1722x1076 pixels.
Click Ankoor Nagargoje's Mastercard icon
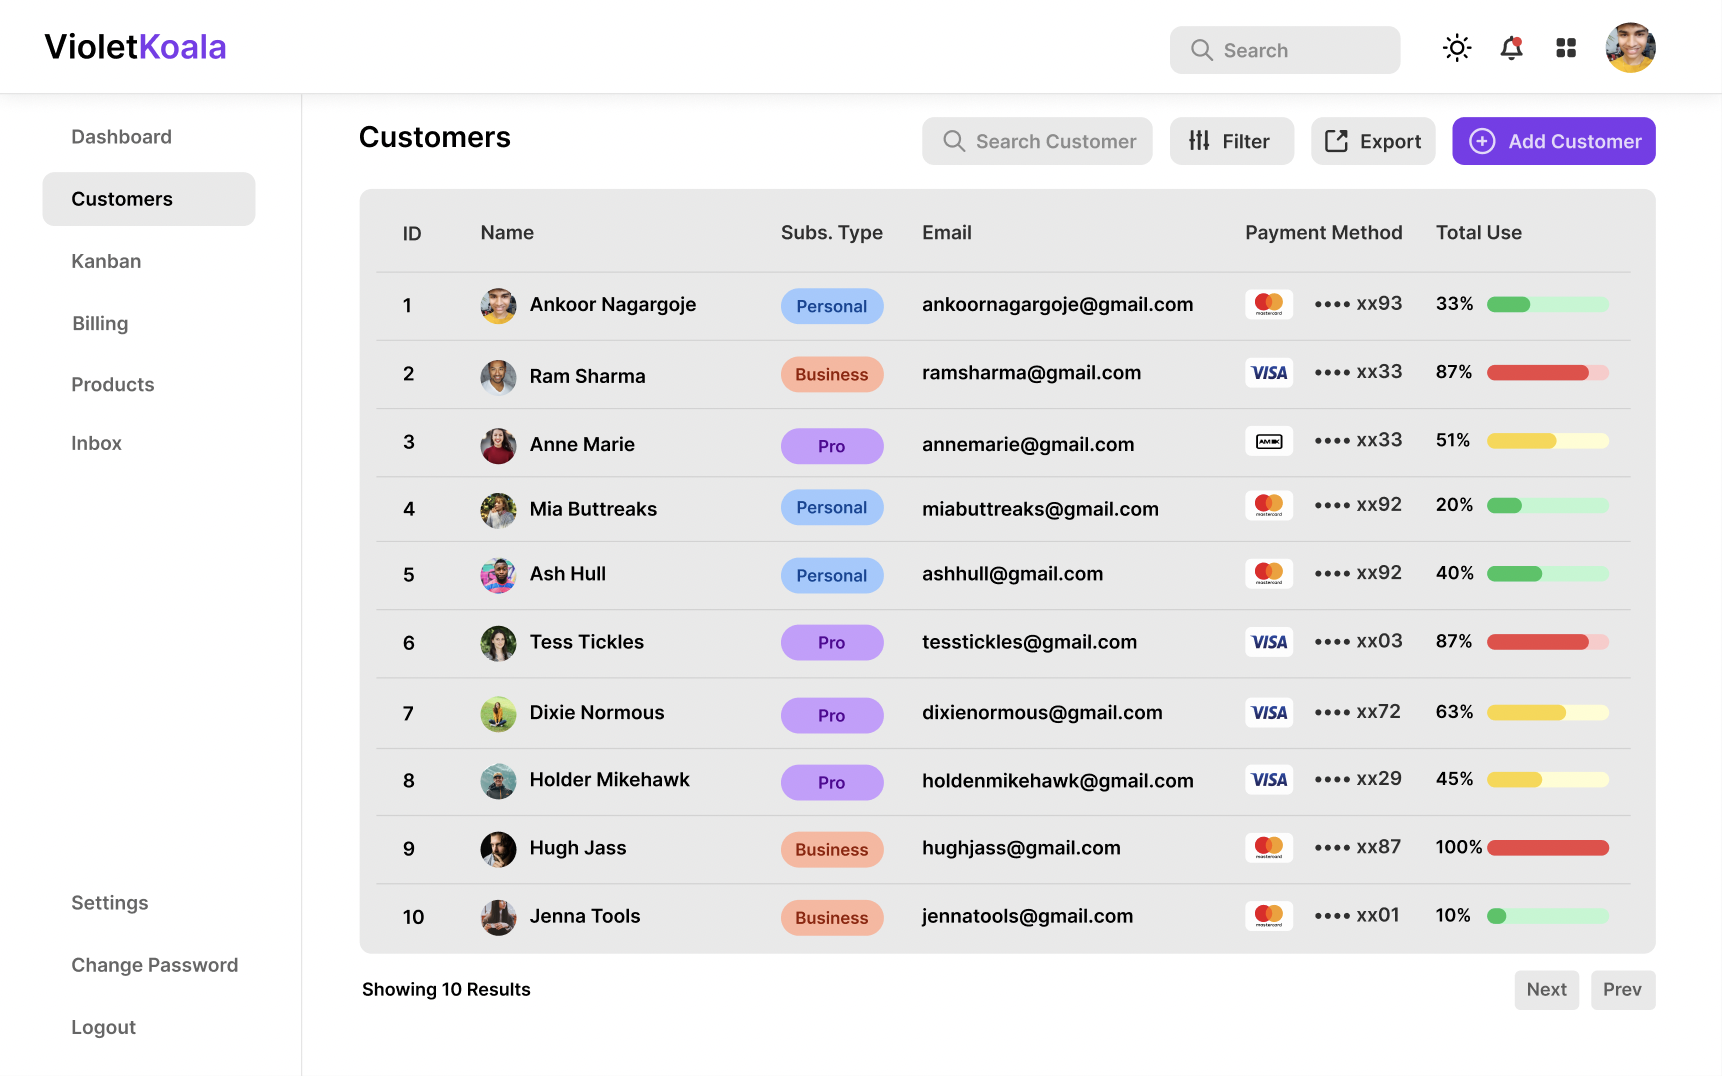tap(1269, 304)
